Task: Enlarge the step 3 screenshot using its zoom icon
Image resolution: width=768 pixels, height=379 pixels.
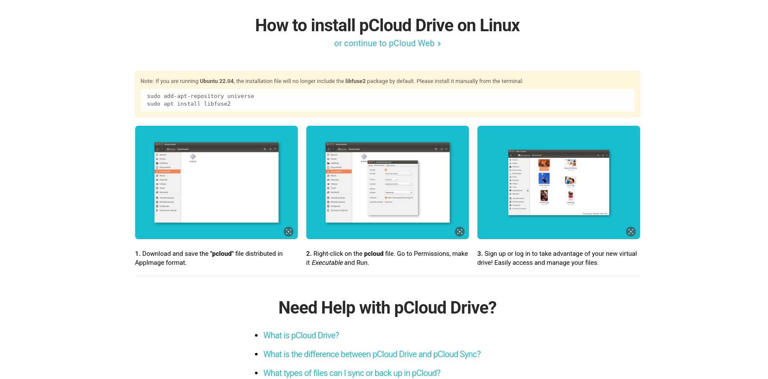Action: [631, 232]
